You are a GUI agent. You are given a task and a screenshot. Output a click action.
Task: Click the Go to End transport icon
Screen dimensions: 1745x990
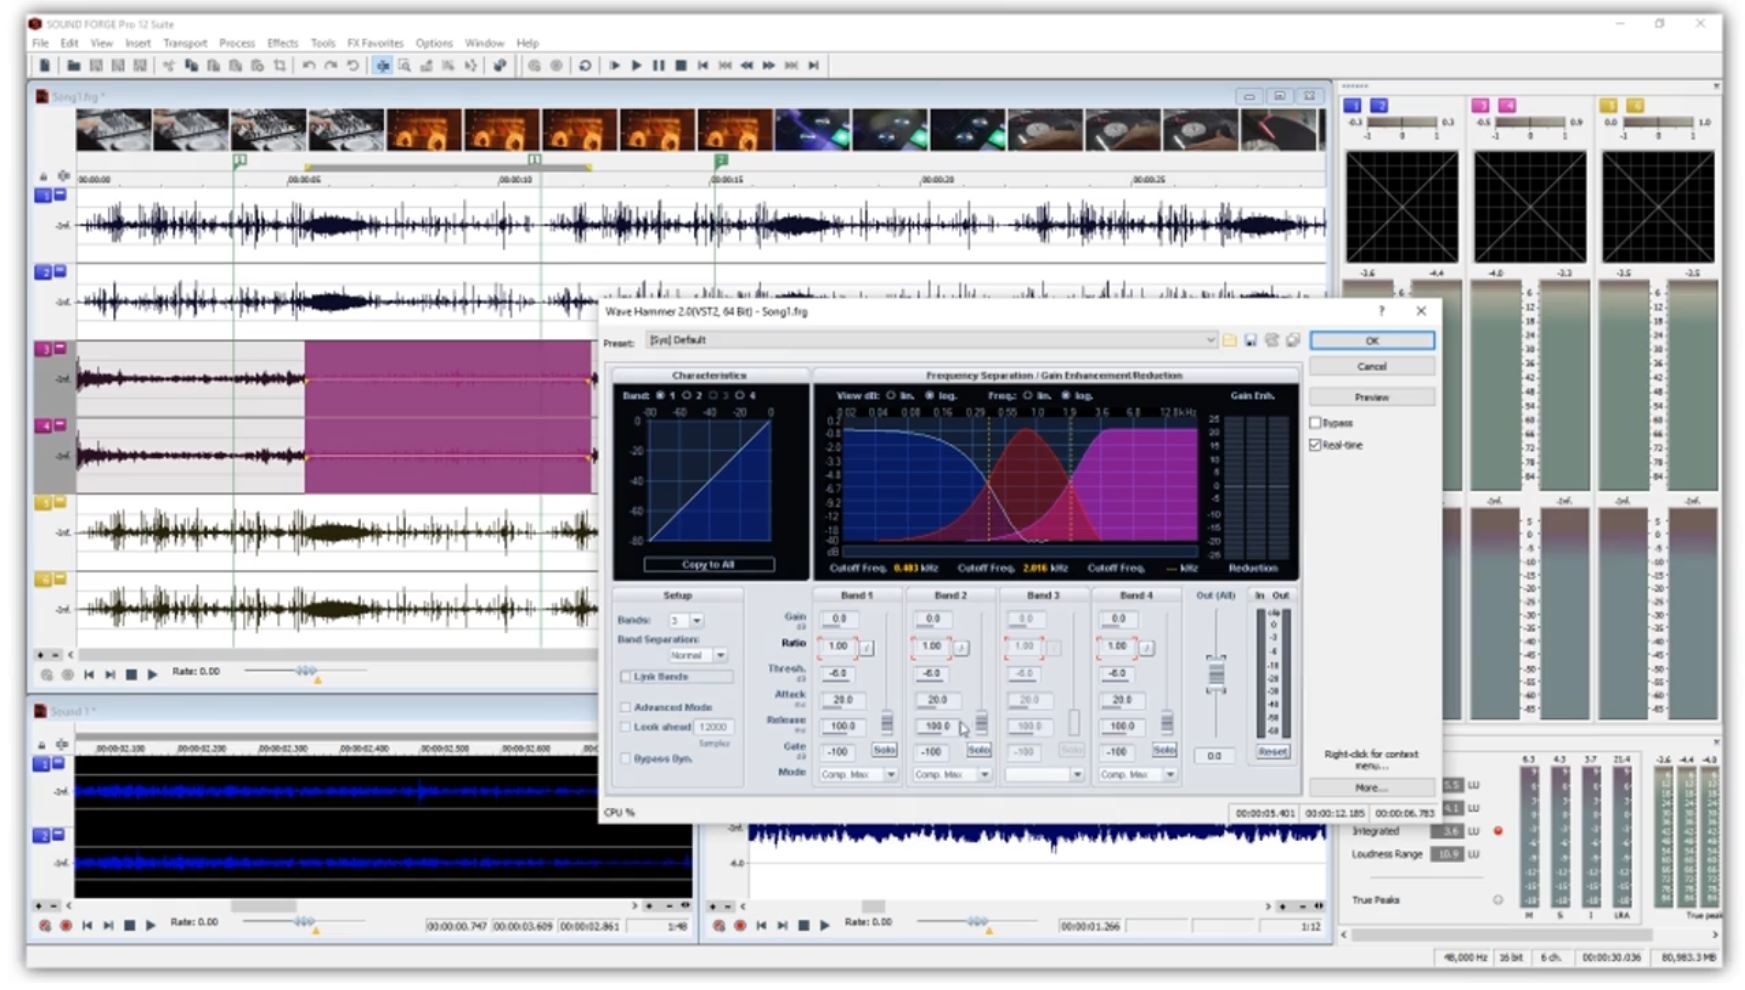(814, 66)
